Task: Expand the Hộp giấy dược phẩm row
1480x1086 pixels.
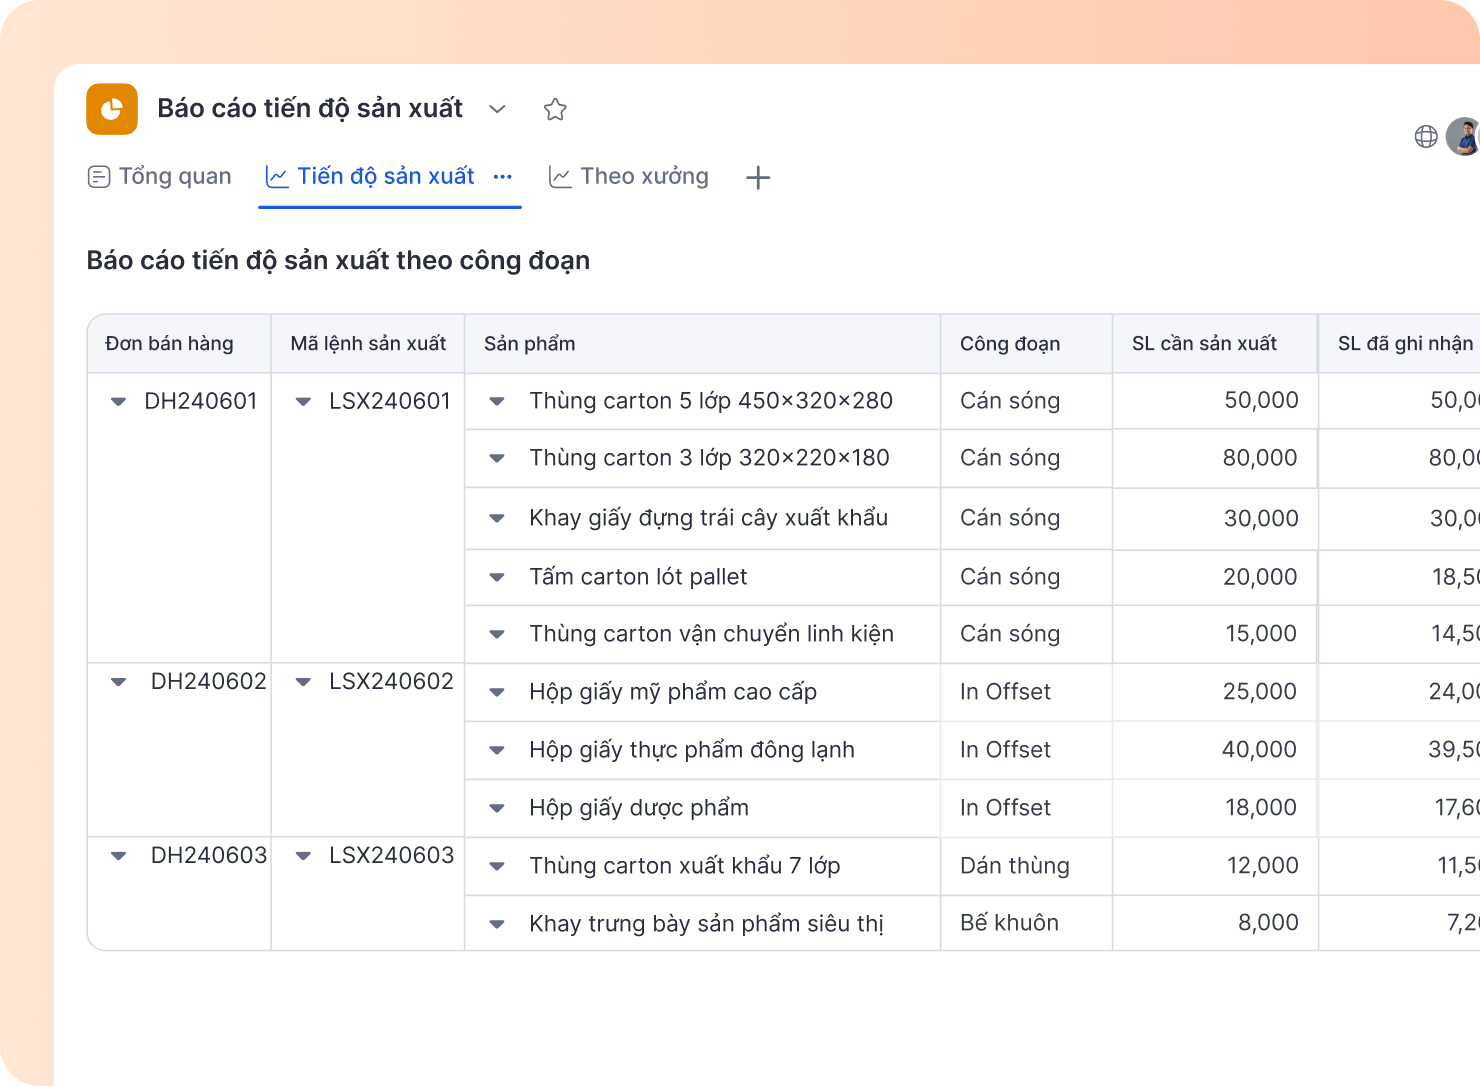Action: coord(497,808)
